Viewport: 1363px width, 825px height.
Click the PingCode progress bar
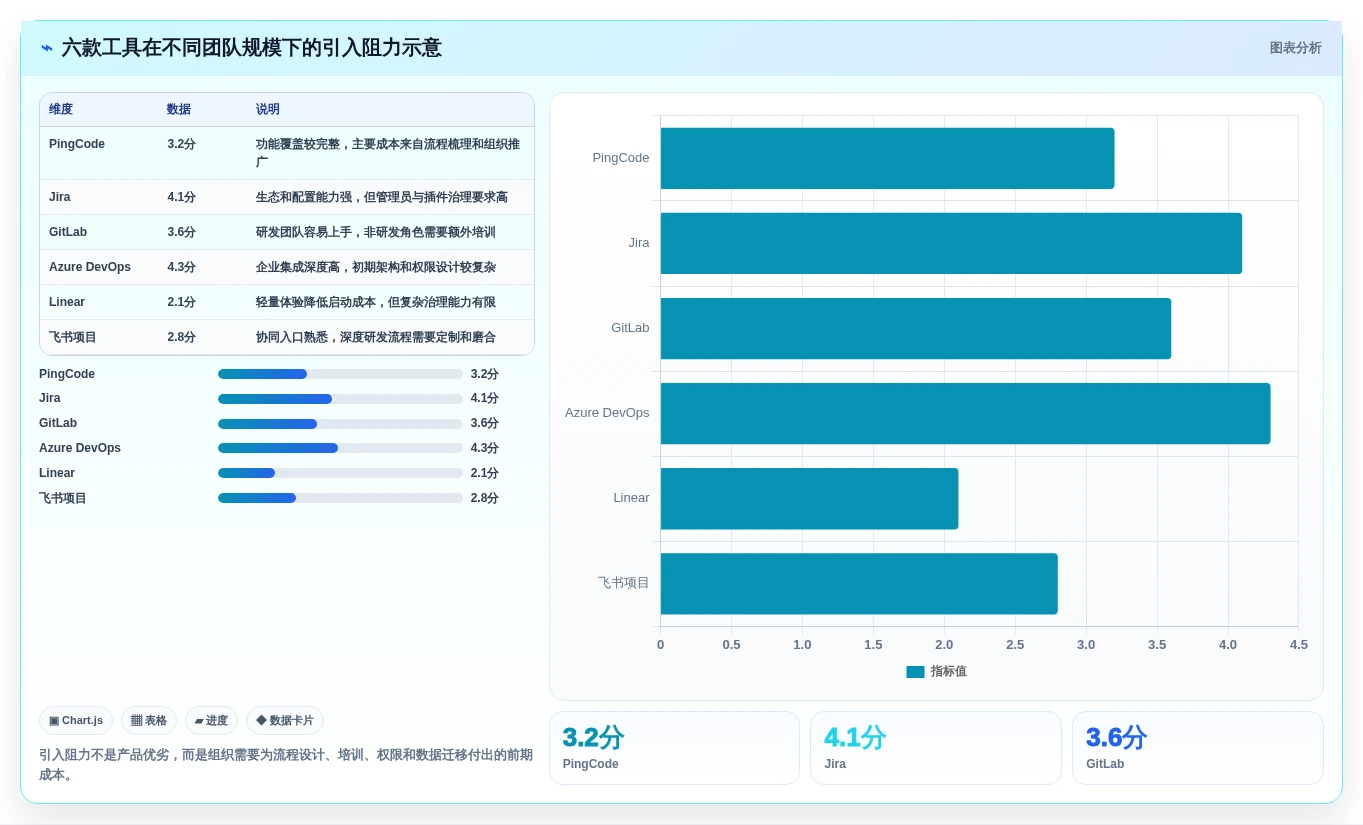click(x=340, y=374)
